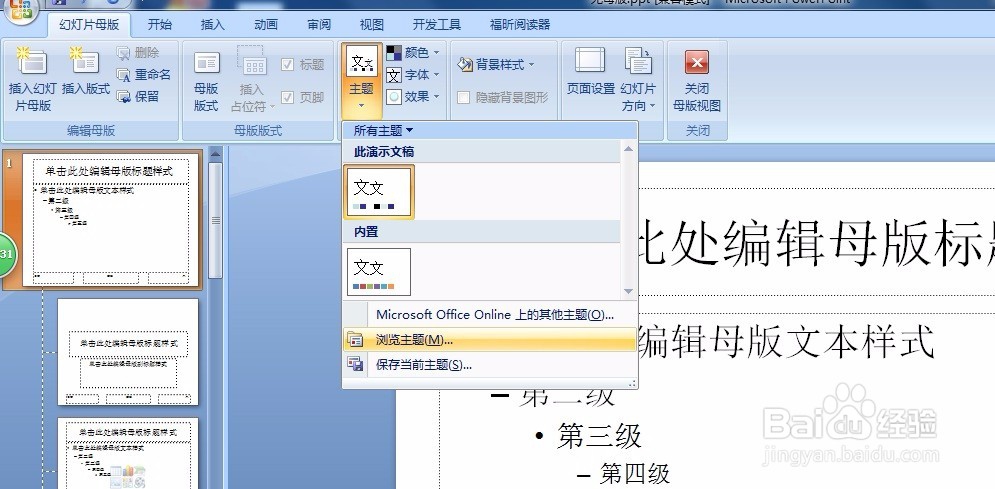The width and height of the screenshot is (995, 489).
Task: Close Master View with the red X
Action: (697, 62)
